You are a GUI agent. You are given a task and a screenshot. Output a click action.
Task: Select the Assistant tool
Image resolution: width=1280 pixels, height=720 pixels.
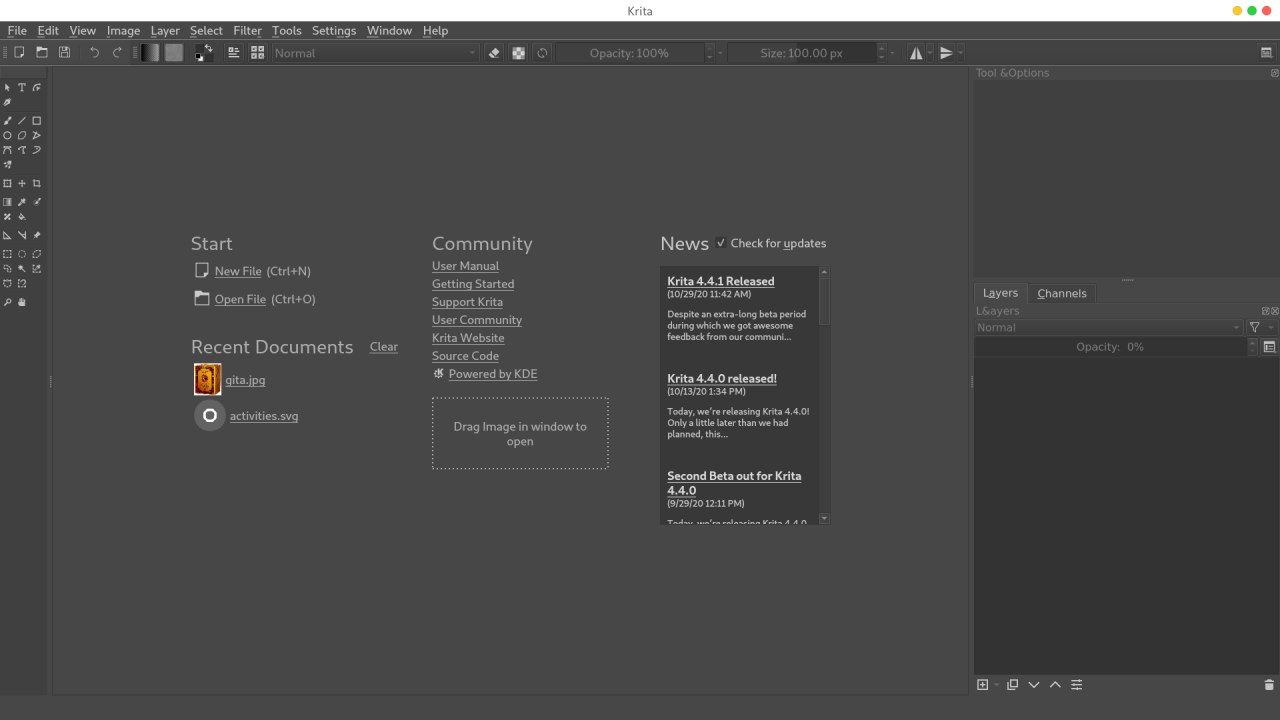point(7,235)
